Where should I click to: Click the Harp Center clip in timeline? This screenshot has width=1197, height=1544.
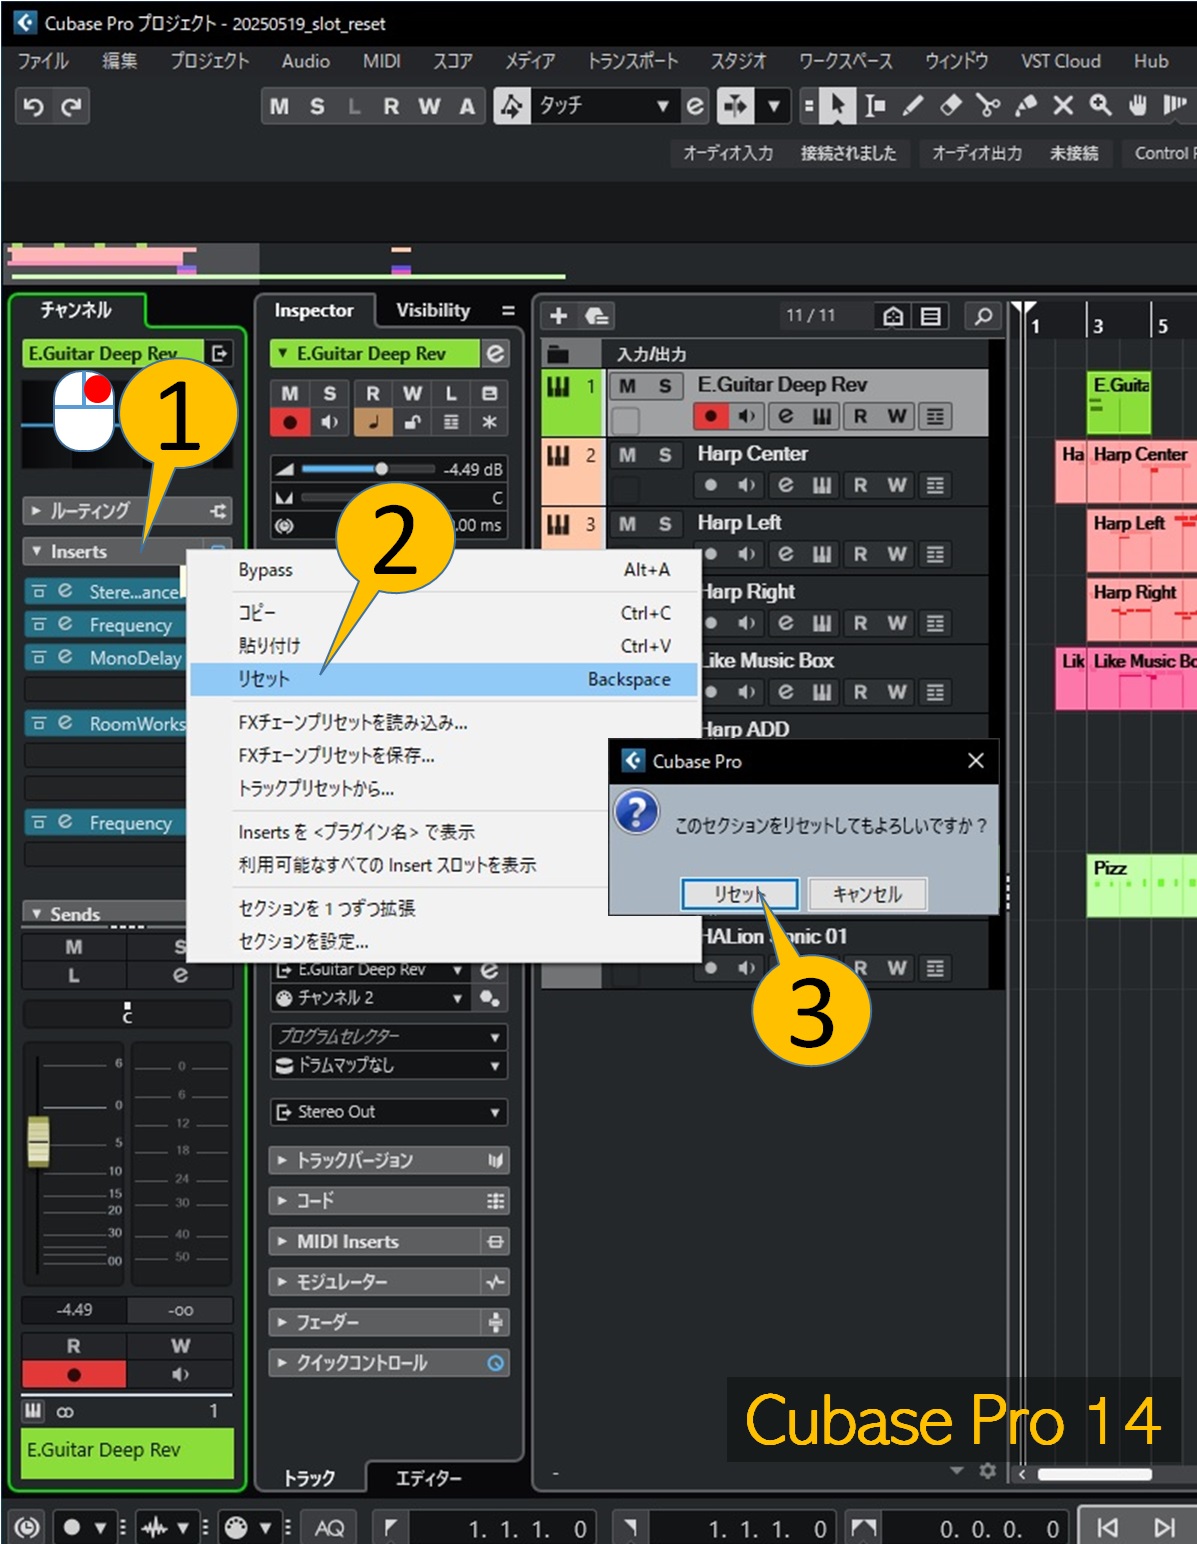pyautogui.click(x=1140, y=471)
